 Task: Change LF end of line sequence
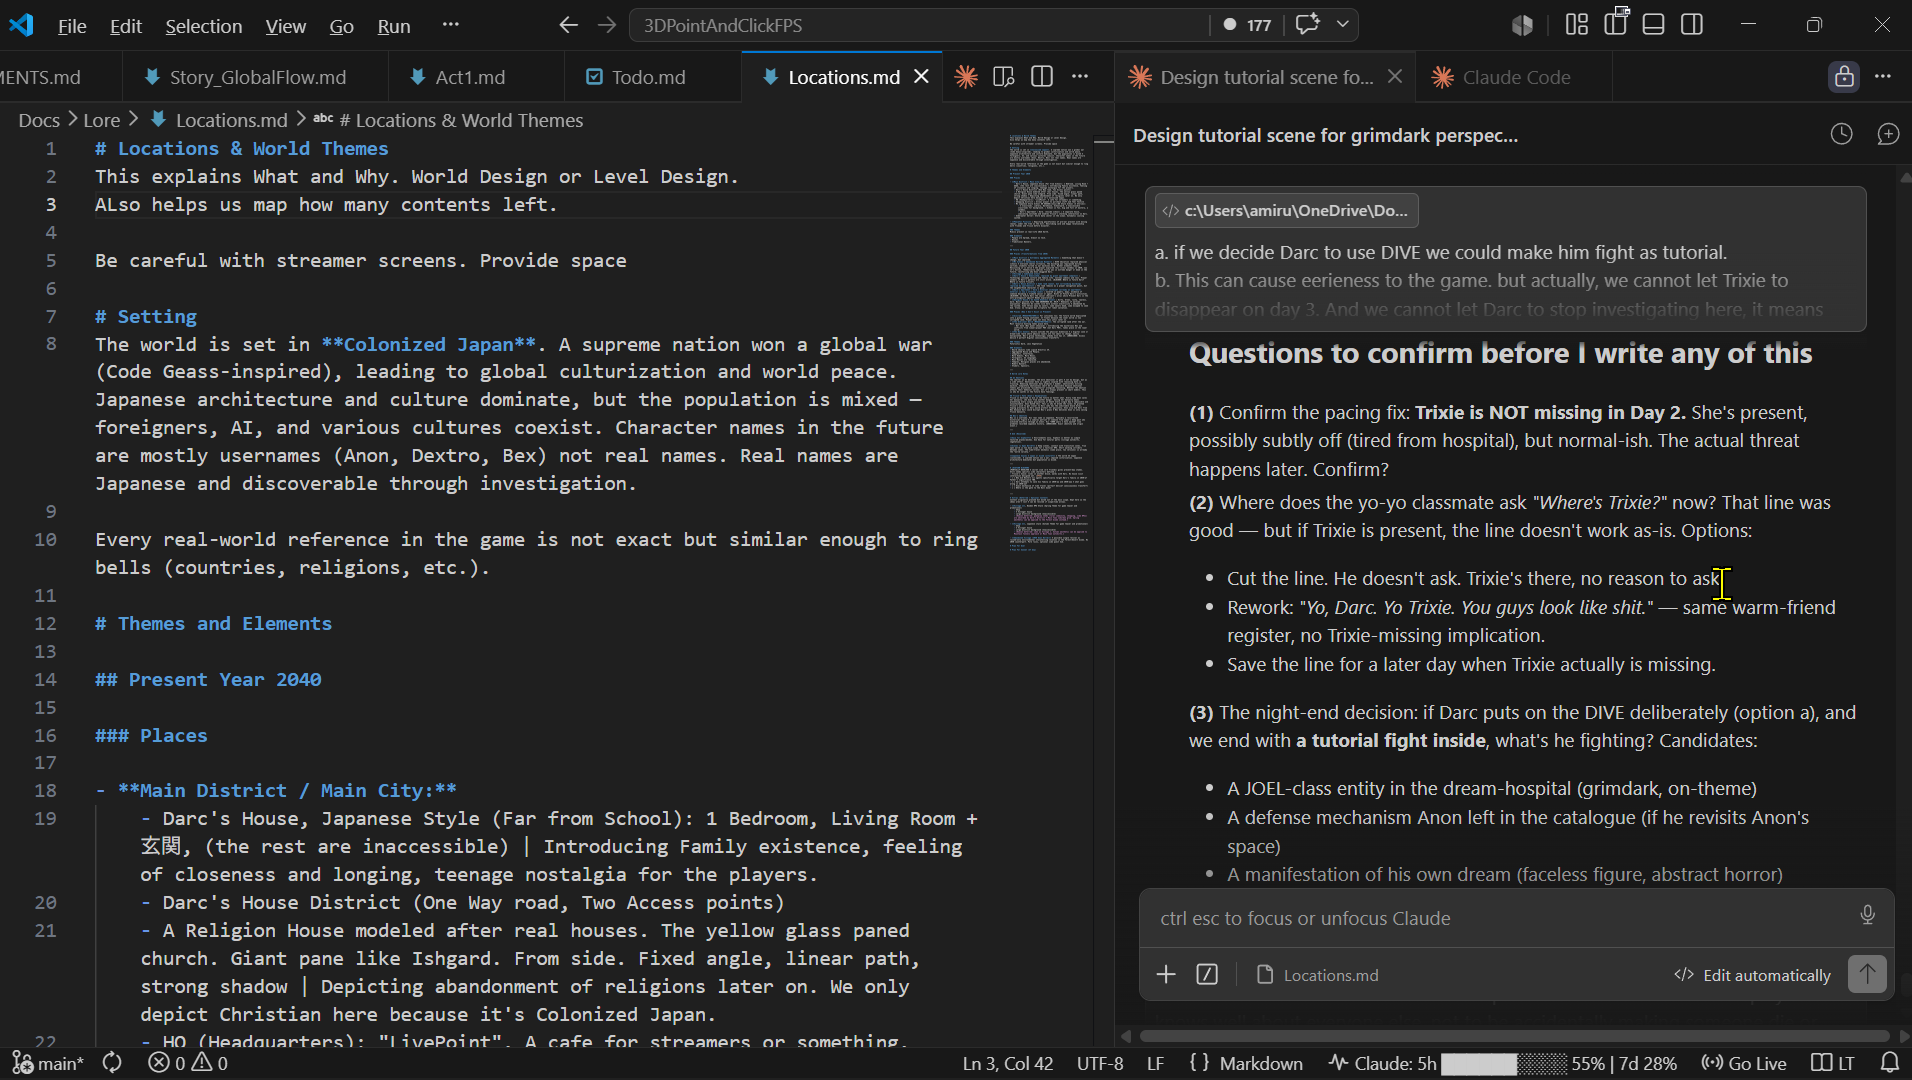click(x=1155, y=1063)
